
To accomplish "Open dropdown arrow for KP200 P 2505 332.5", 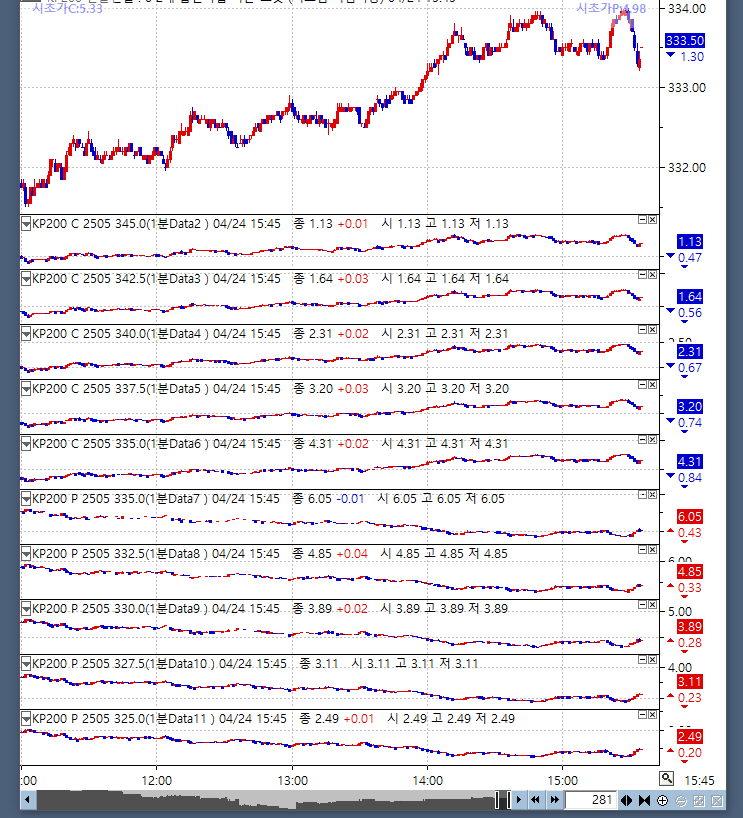I will pyautogui.click(x=26, y=554).
